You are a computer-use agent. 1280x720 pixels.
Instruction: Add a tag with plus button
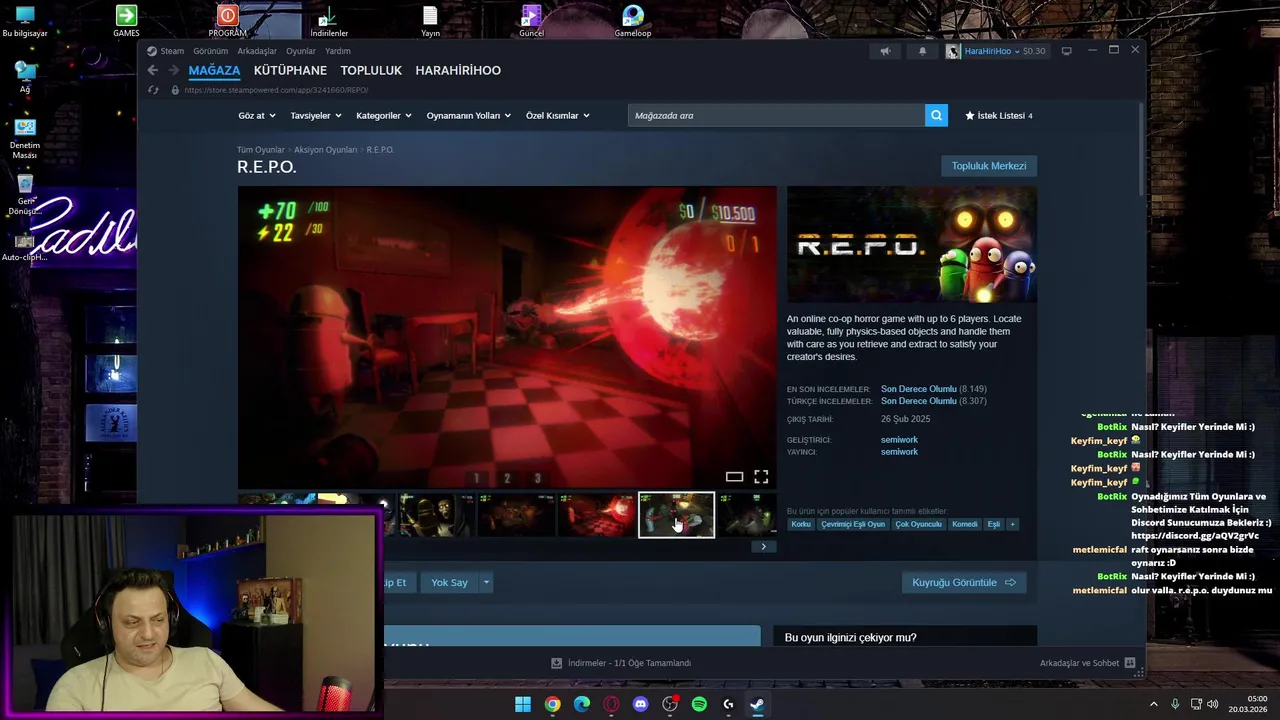click(1012, 524)
